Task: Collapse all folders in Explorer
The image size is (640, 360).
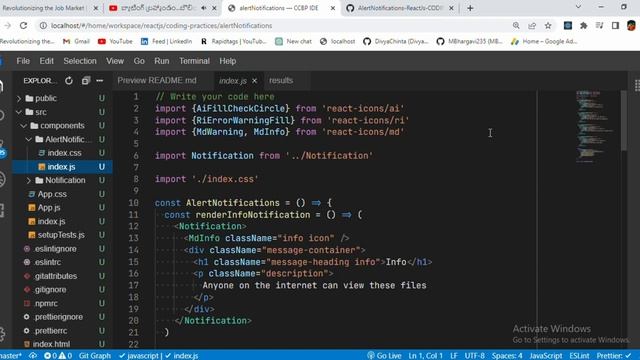Action: [85, 81]
